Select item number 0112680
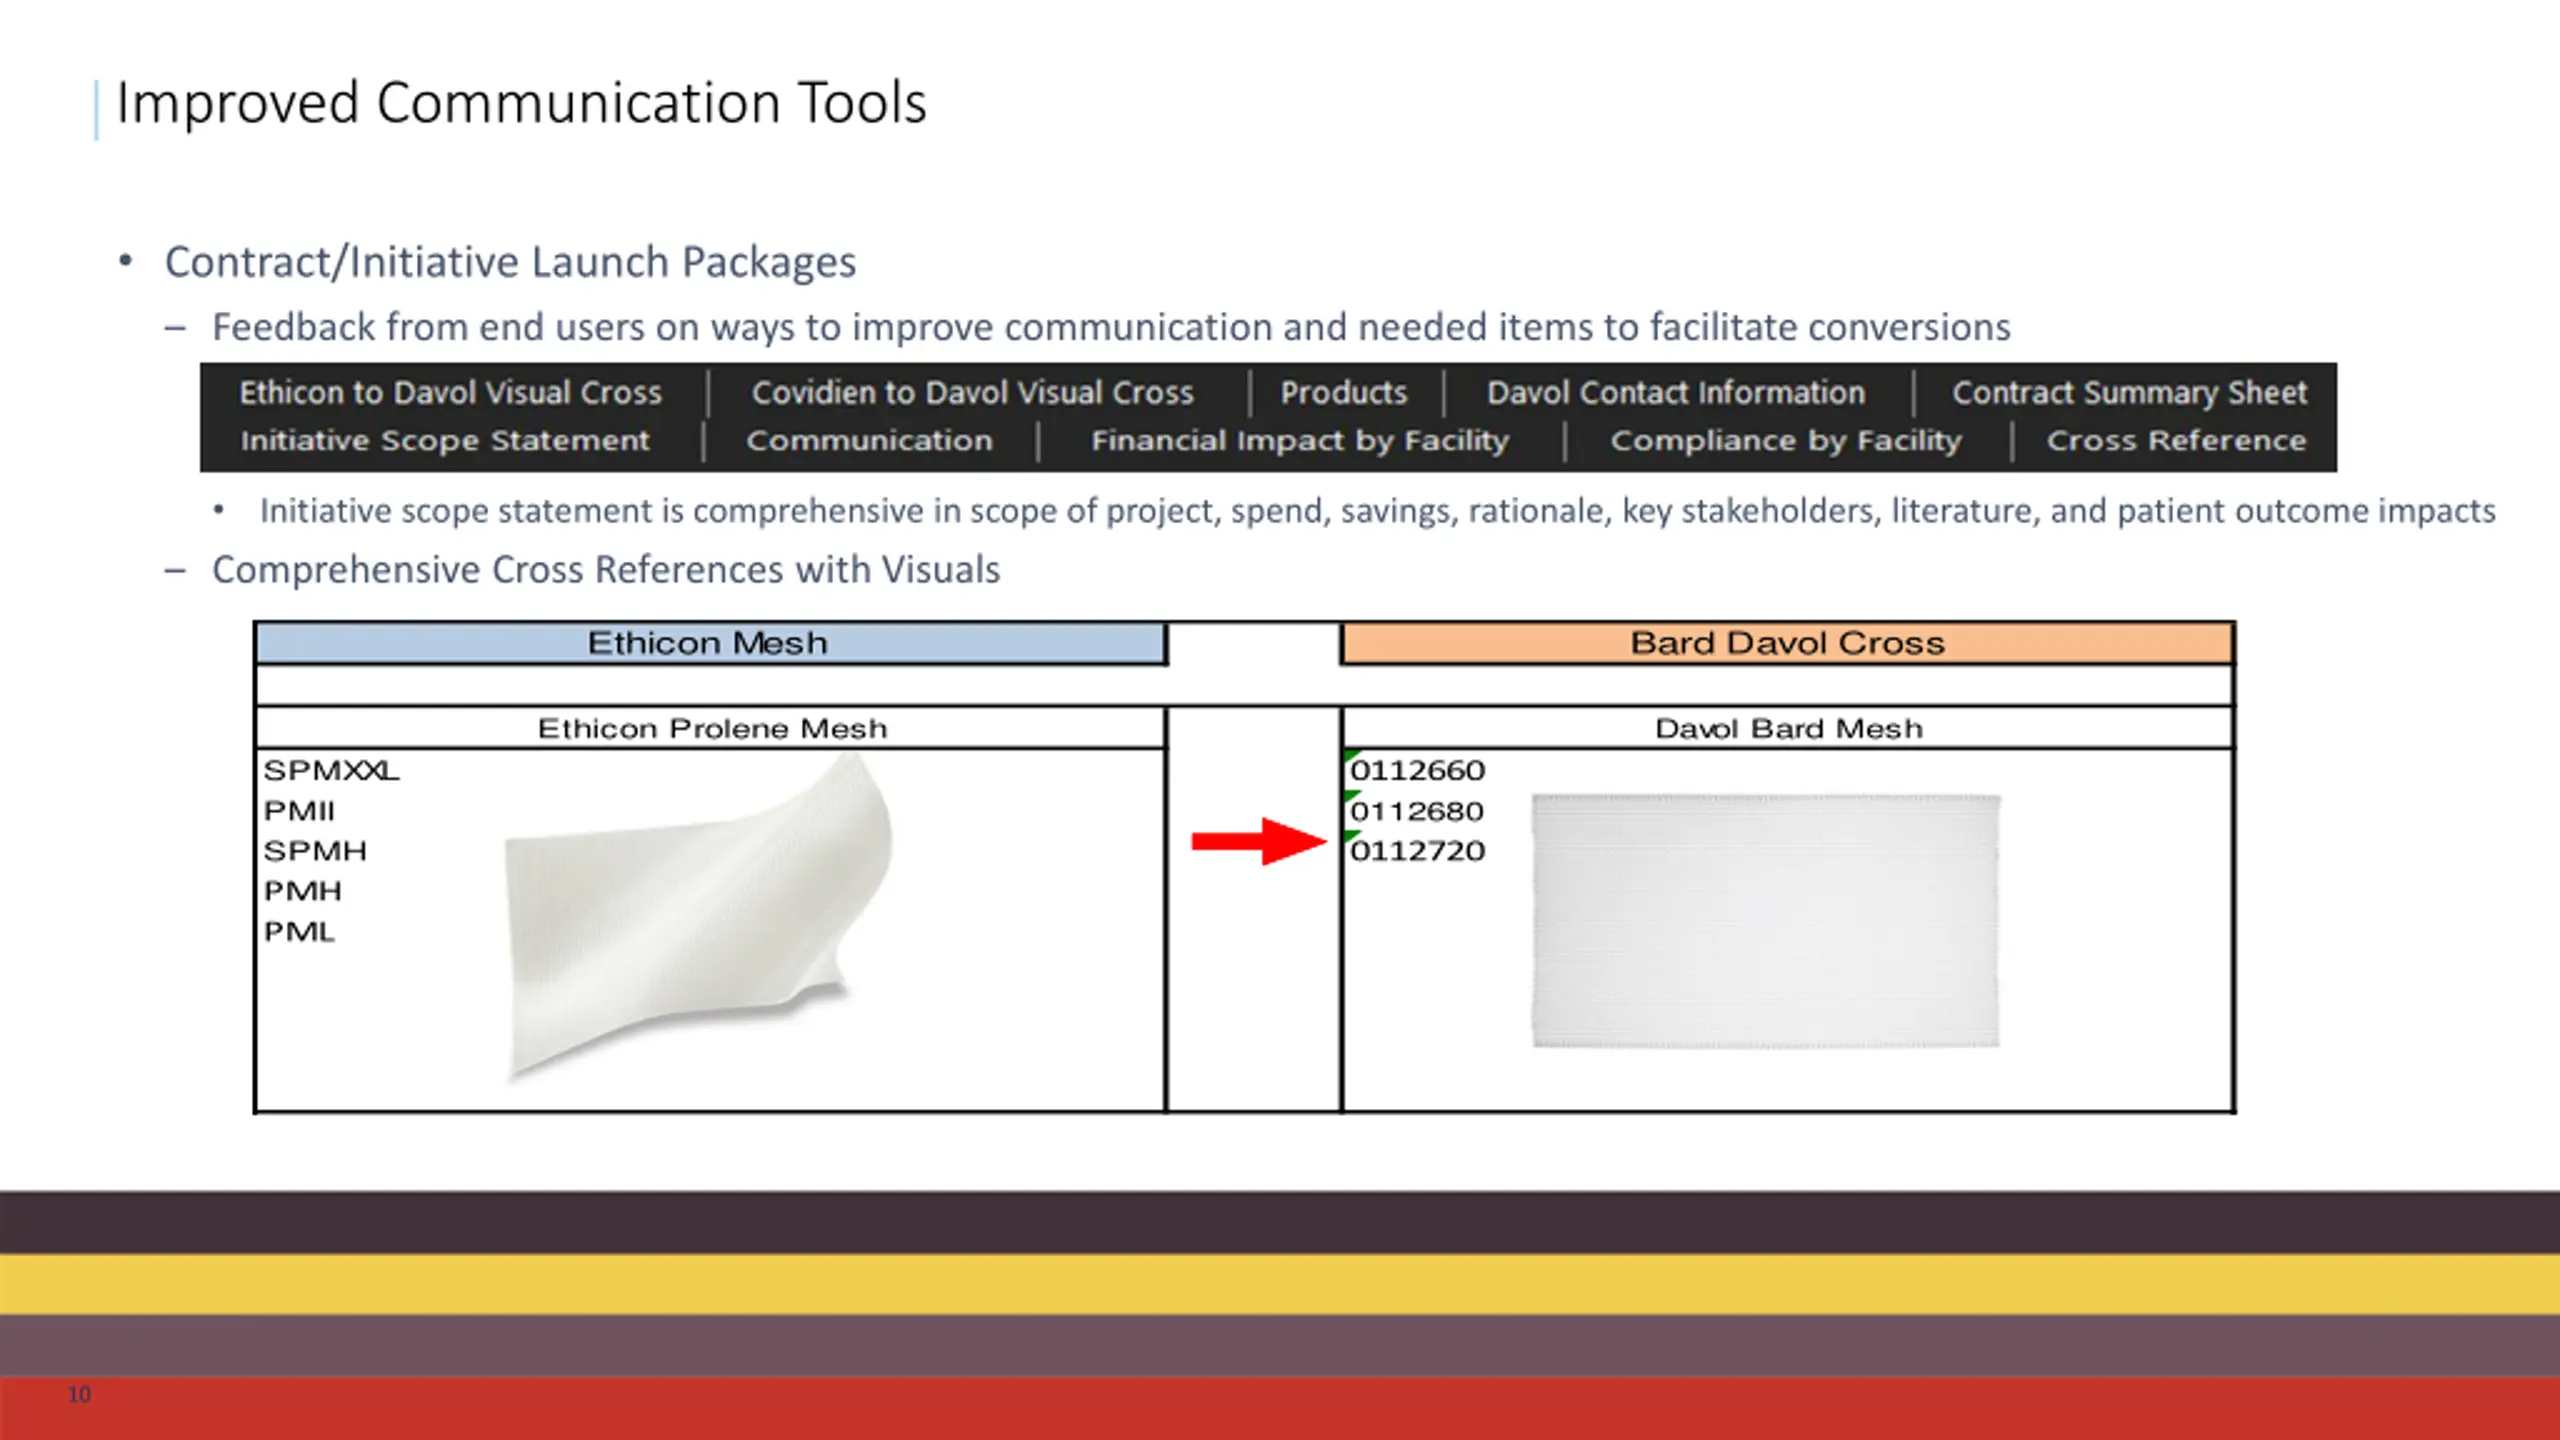 [1417, 811]
